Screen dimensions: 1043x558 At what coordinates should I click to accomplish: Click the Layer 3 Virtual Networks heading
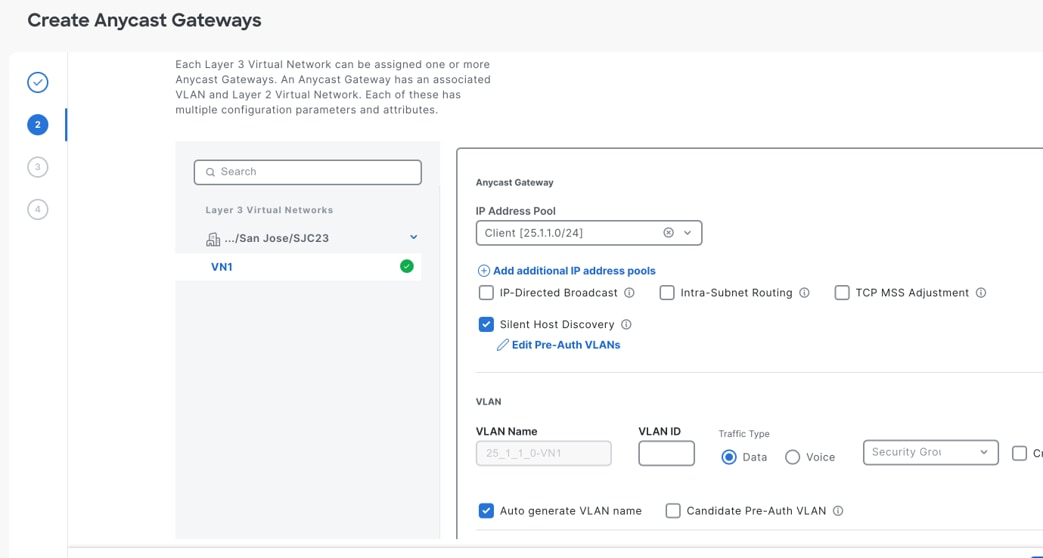269,210
